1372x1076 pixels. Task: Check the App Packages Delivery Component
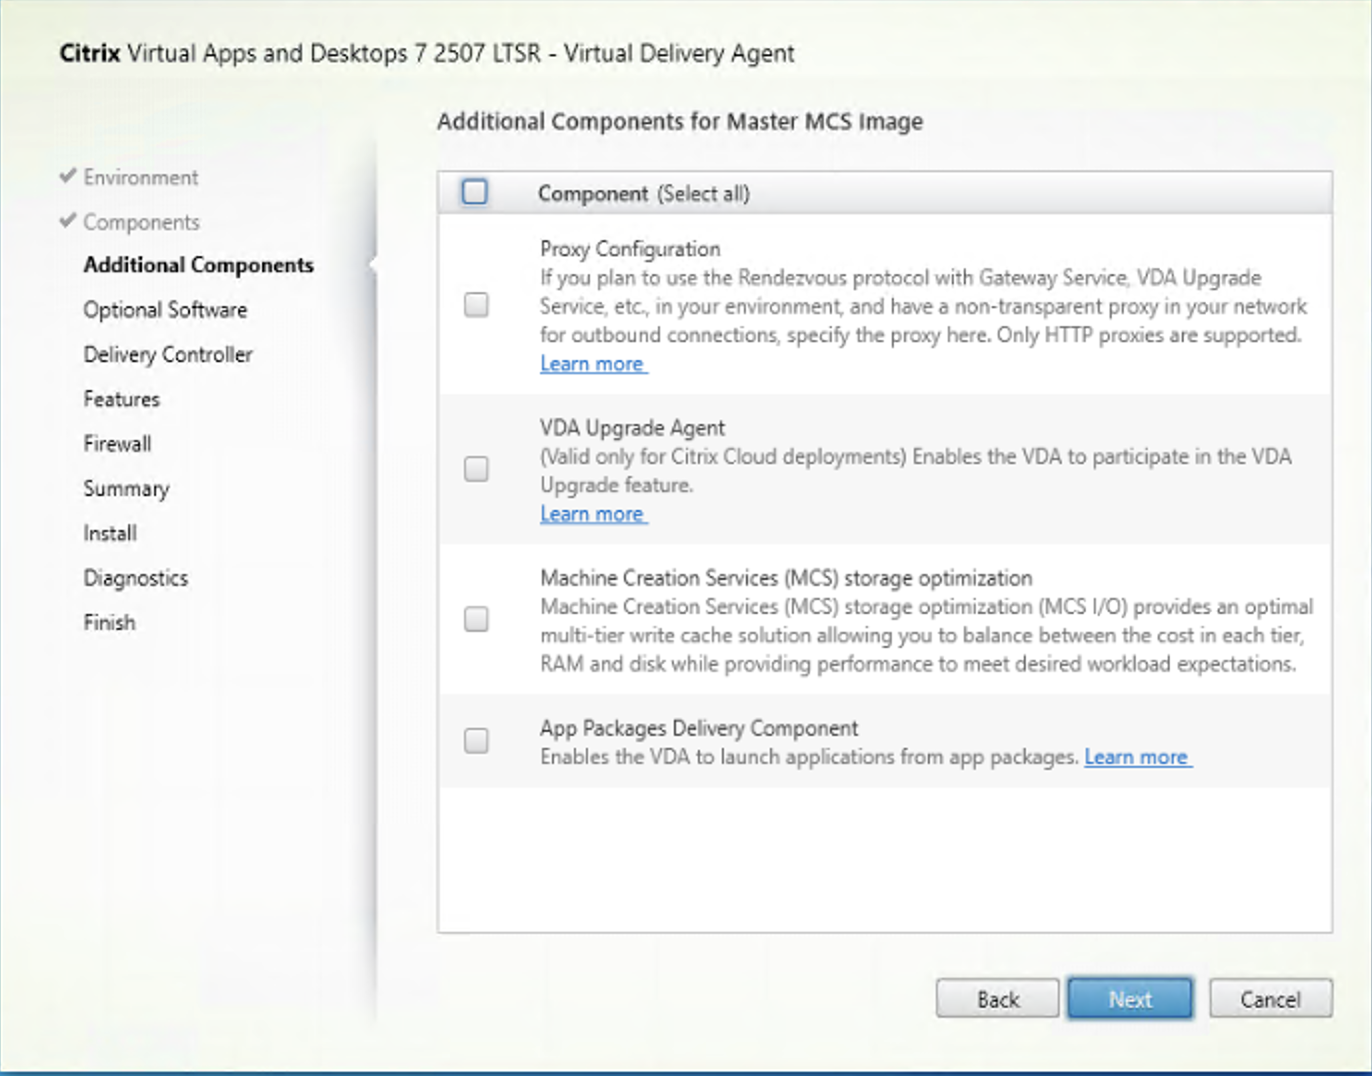[475, 740]
